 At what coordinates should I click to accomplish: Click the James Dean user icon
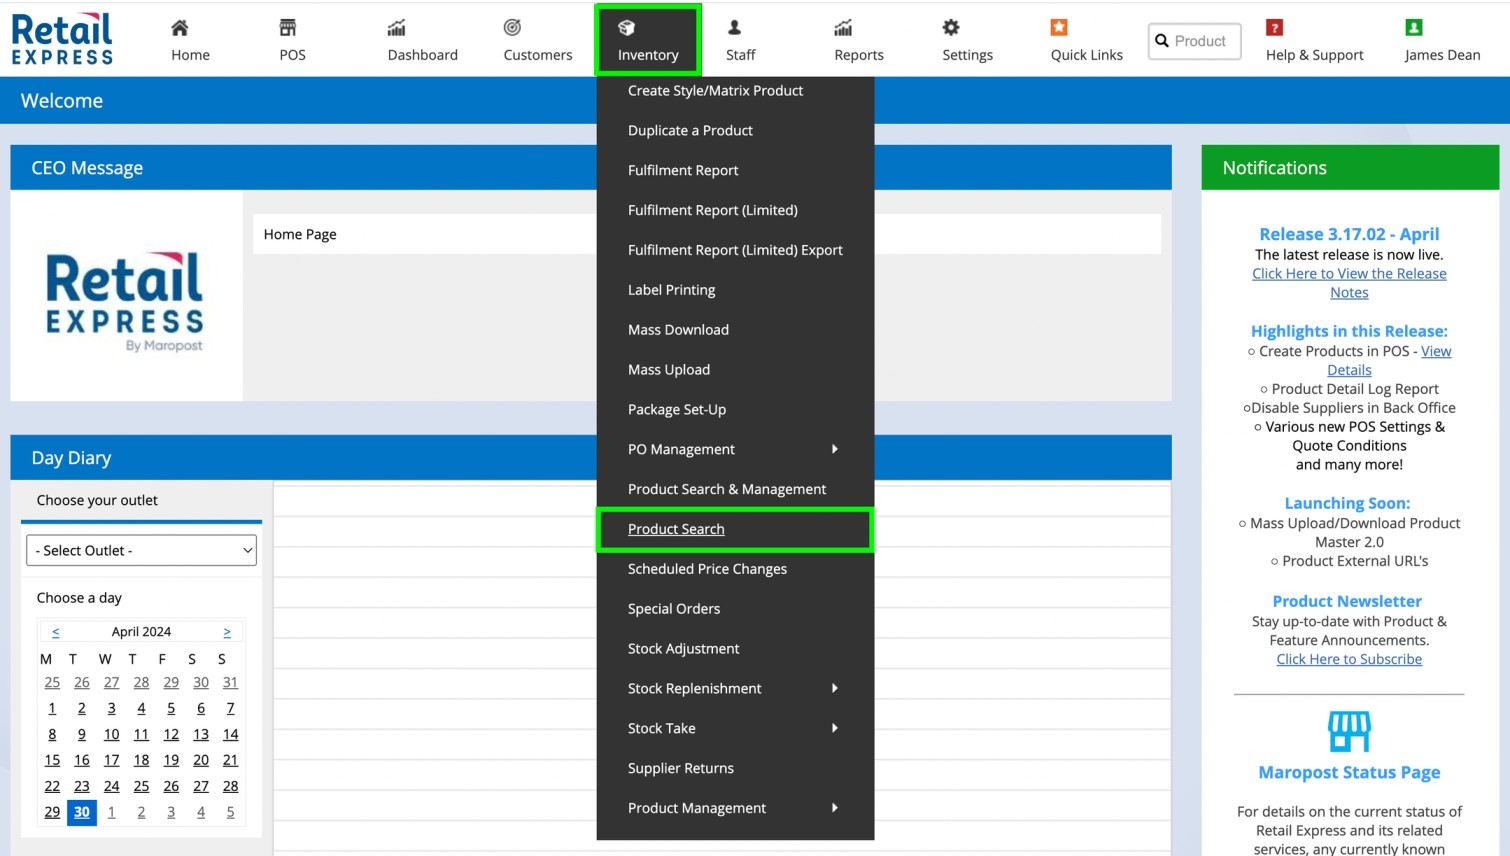(x=1414, y=27)
